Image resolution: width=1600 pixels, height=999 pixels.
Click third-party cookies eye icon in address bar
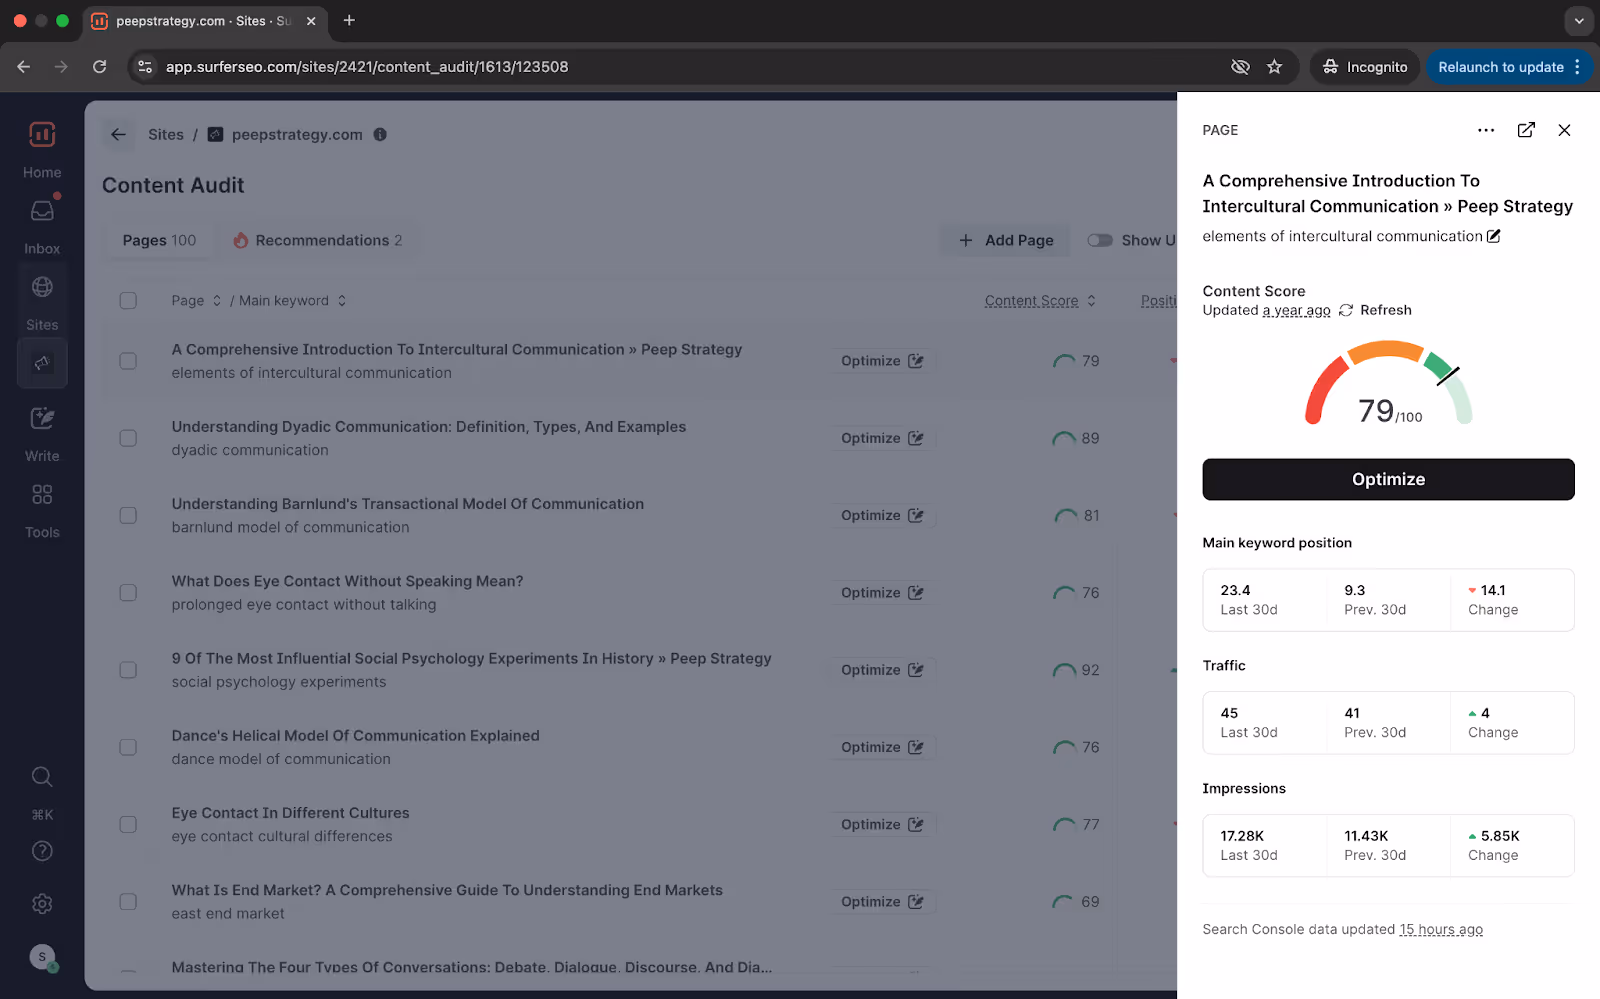click(1240, 67)
